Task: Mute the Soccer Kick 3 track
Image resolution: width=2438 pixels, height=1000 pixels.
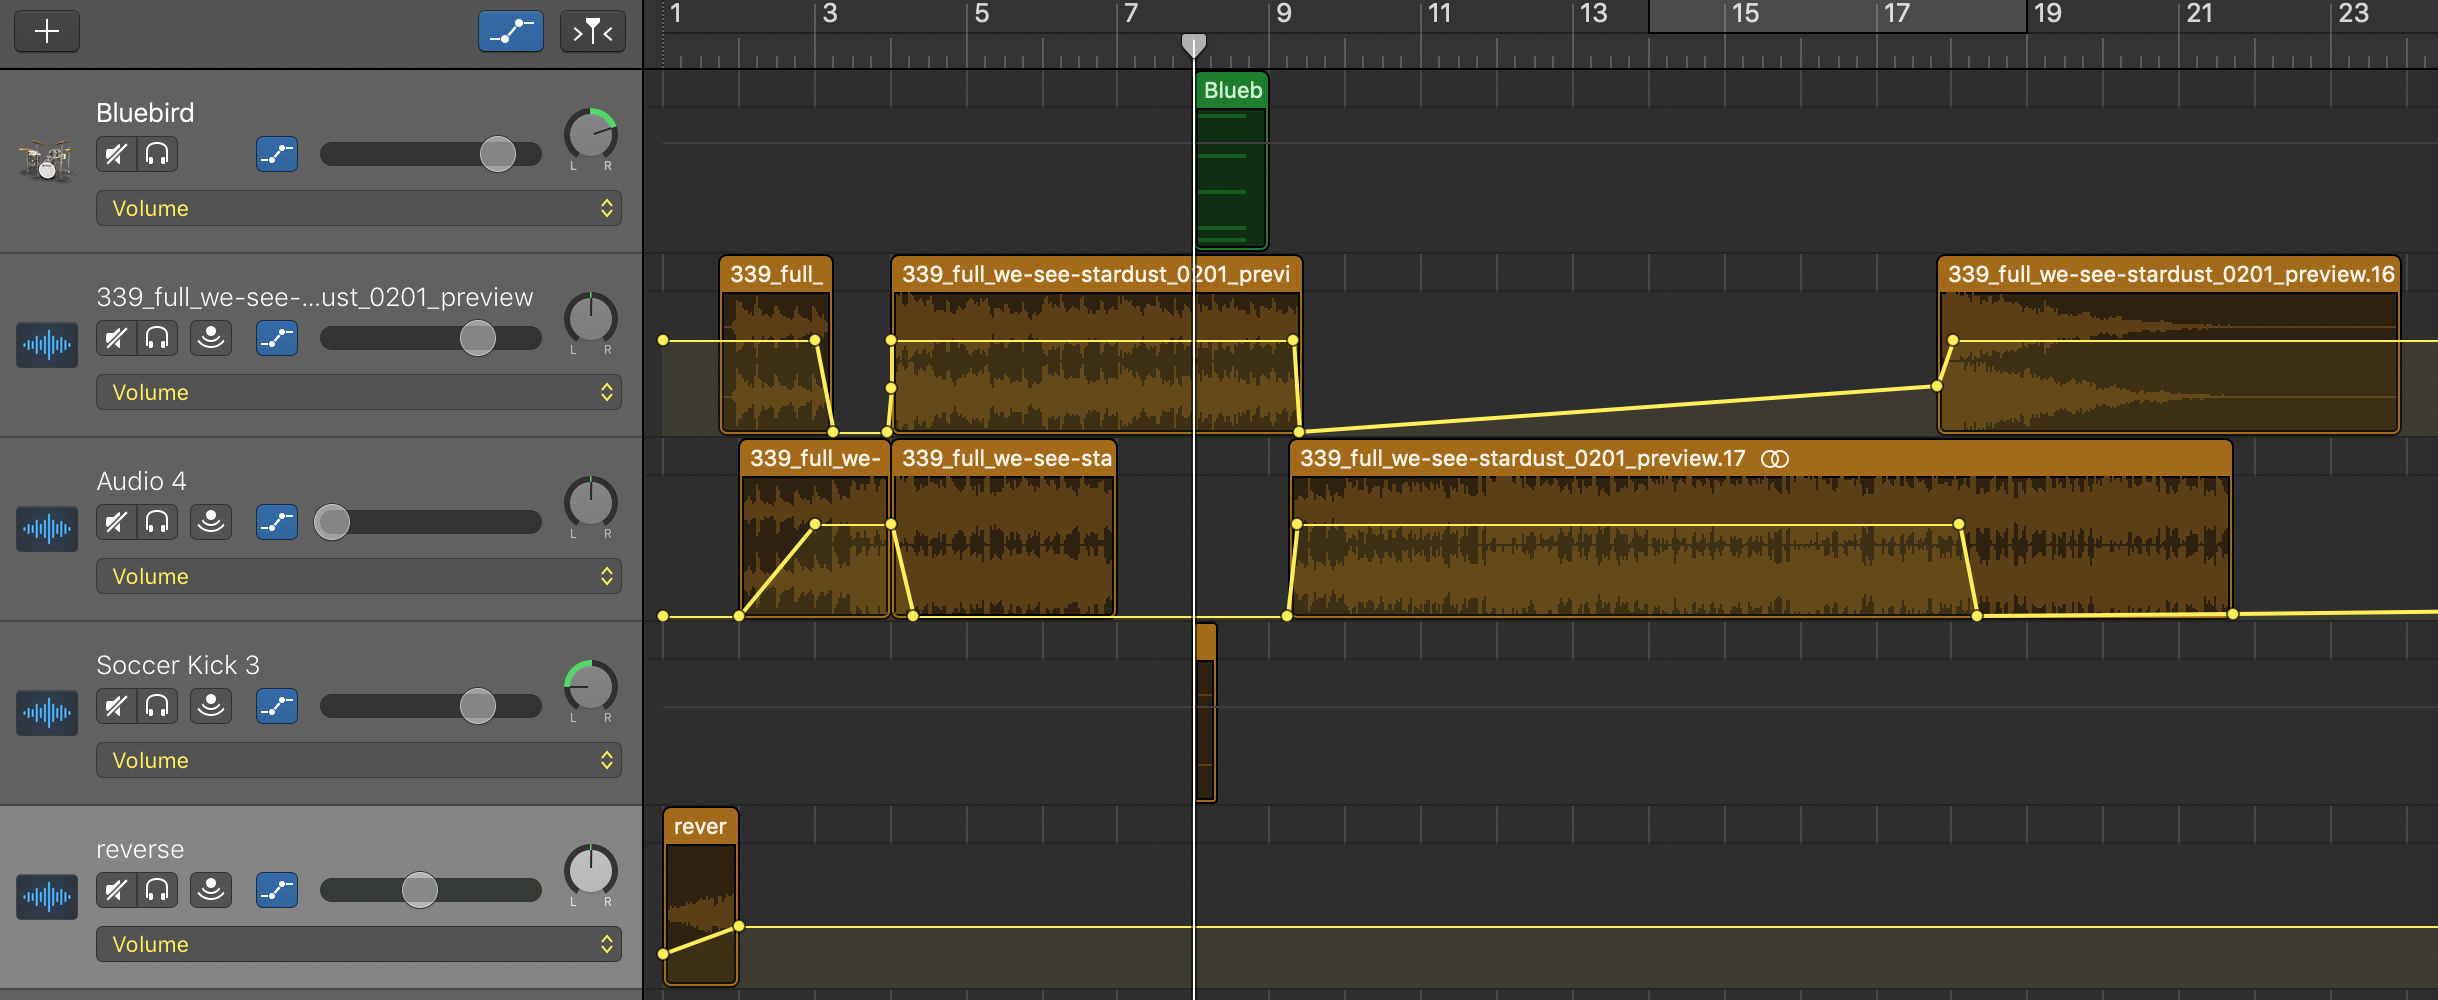Action: 117,706
